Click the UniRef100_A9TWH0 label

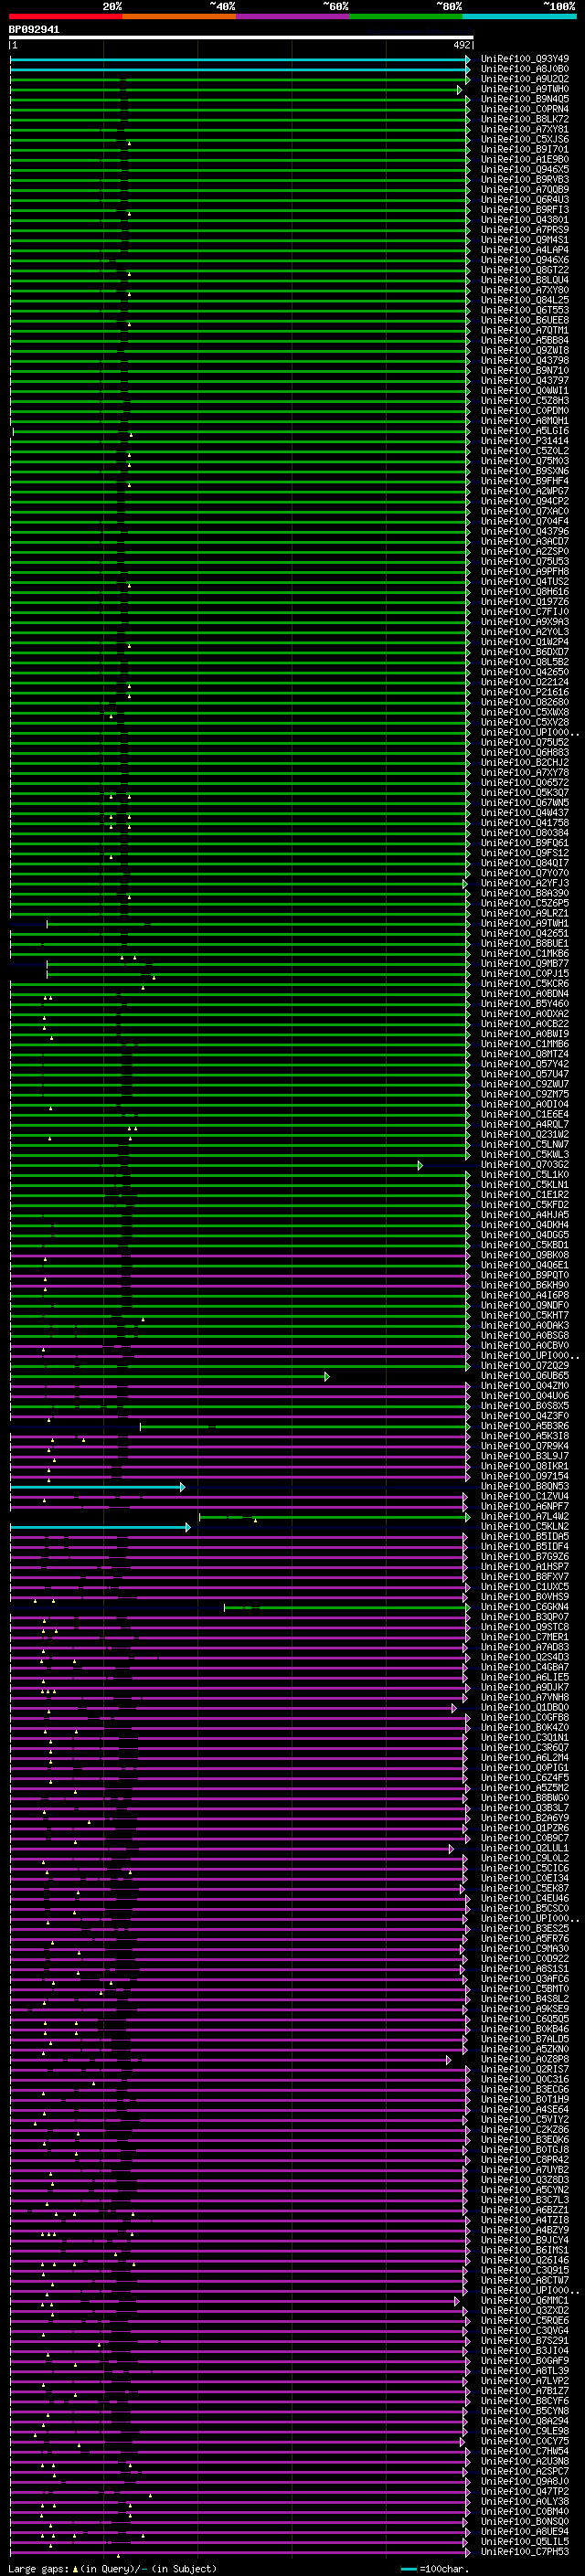tap(525, 89)
